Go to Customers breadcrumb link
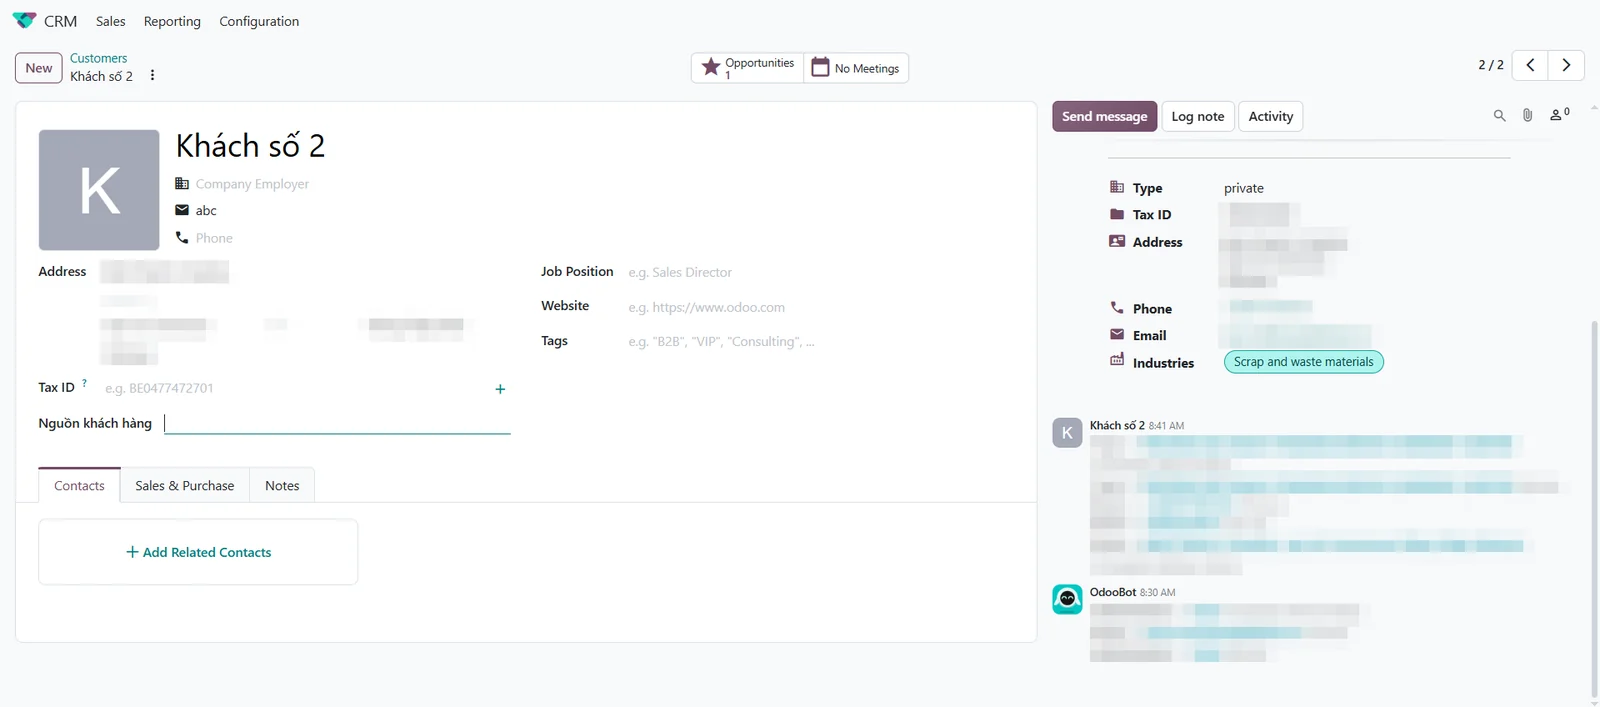The image size is (1600, 707). tap(98, 58)
